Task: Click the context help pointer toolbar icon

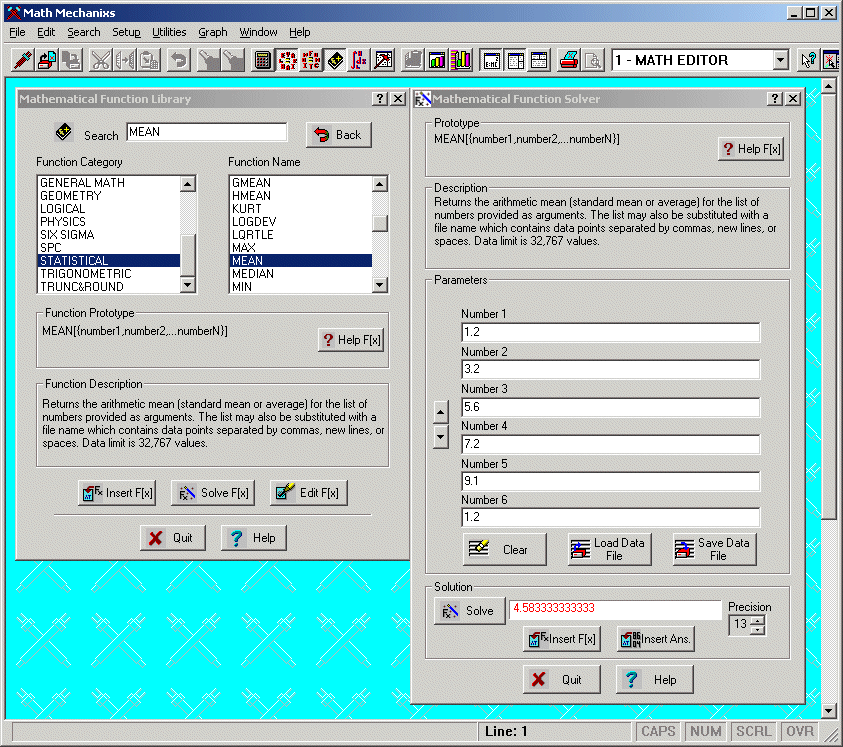Action: tap(808, 60)
